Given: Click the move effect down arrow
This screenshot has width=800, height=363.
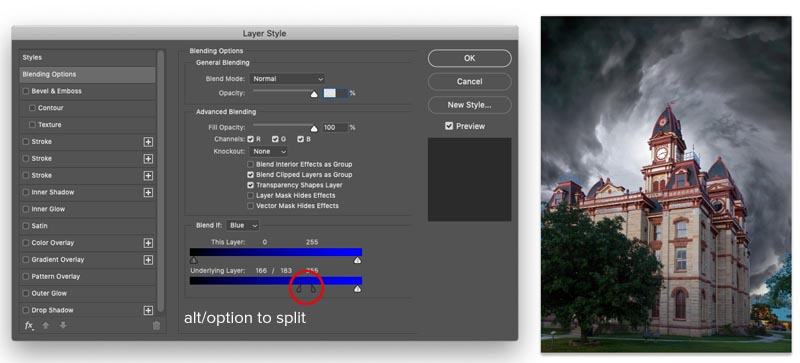Looking at the screenshot, I should click(x=63, y=325).
